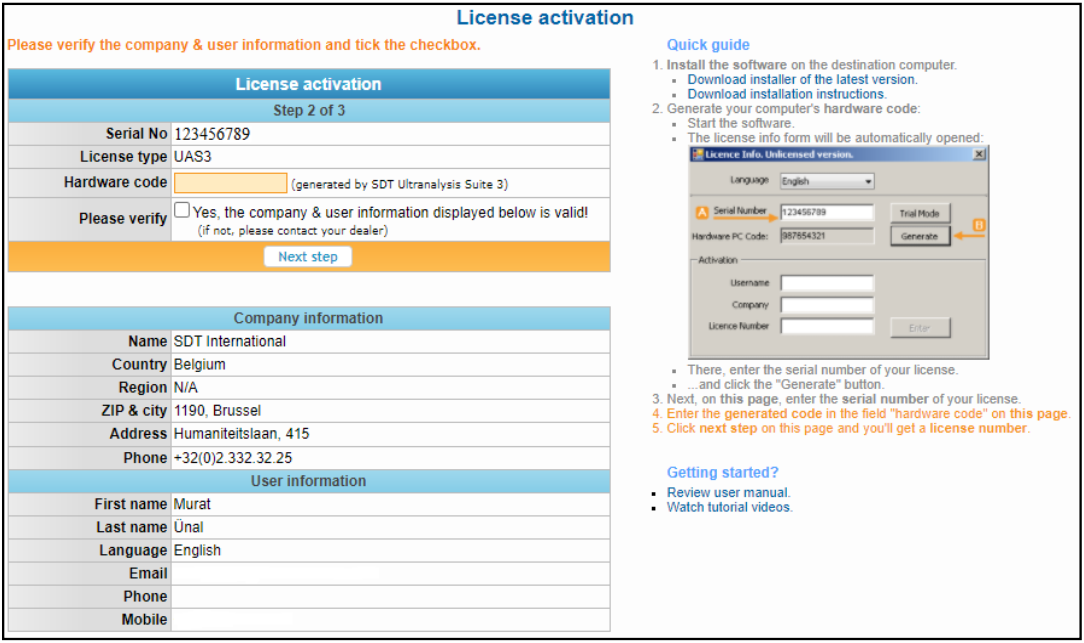Click the Hardware PC Code field showing 987654321
This screenshot has width=1084, height=643.
point(826,236)
